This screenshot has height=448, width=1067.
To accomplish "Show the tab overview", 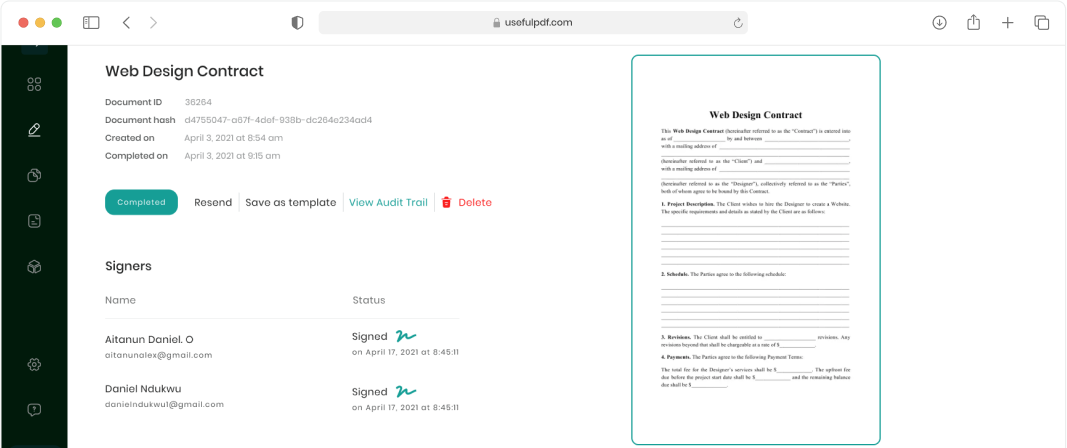I will tap(1042, 22).
